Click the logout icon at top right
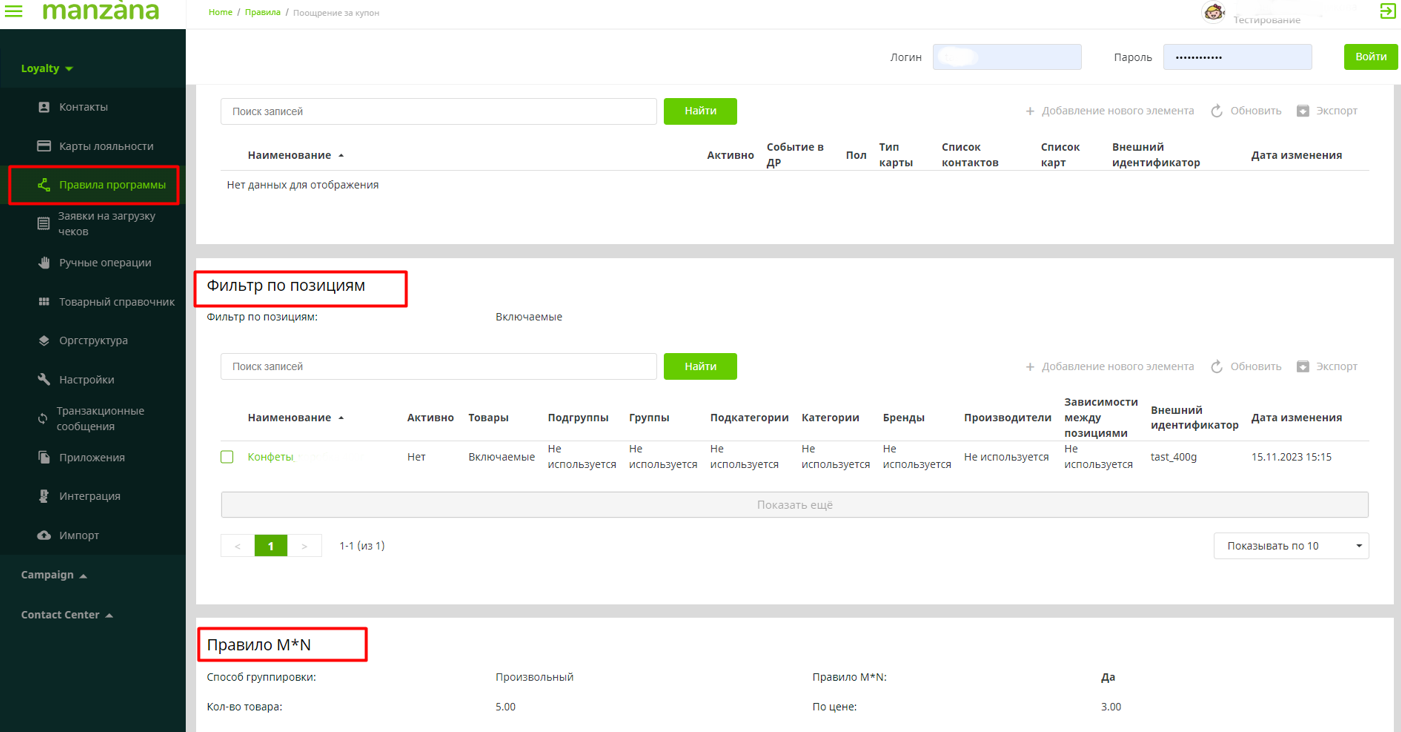 click(1387, 11)
